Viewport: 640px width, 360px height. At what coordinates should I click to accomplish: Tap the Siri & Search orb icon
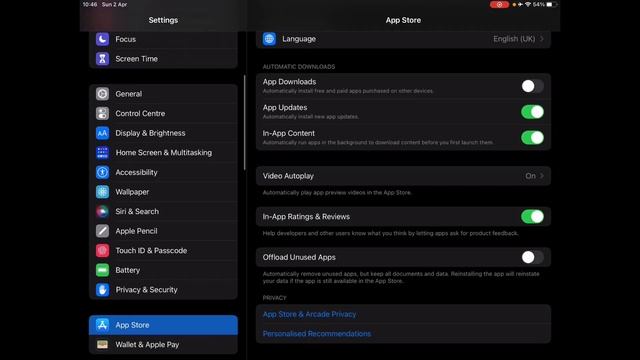click(x=102, y=211)
